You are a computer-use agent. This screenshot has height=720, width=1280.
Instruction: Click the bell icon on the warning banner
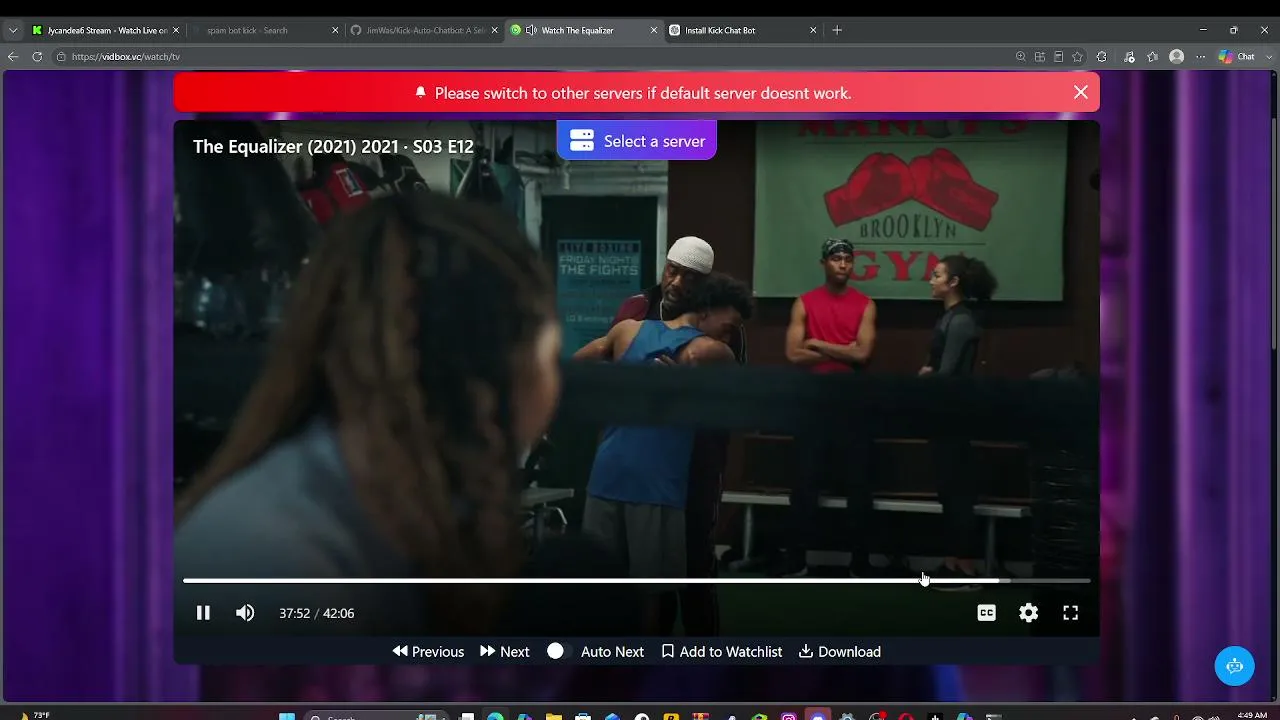tap(421, 92)
